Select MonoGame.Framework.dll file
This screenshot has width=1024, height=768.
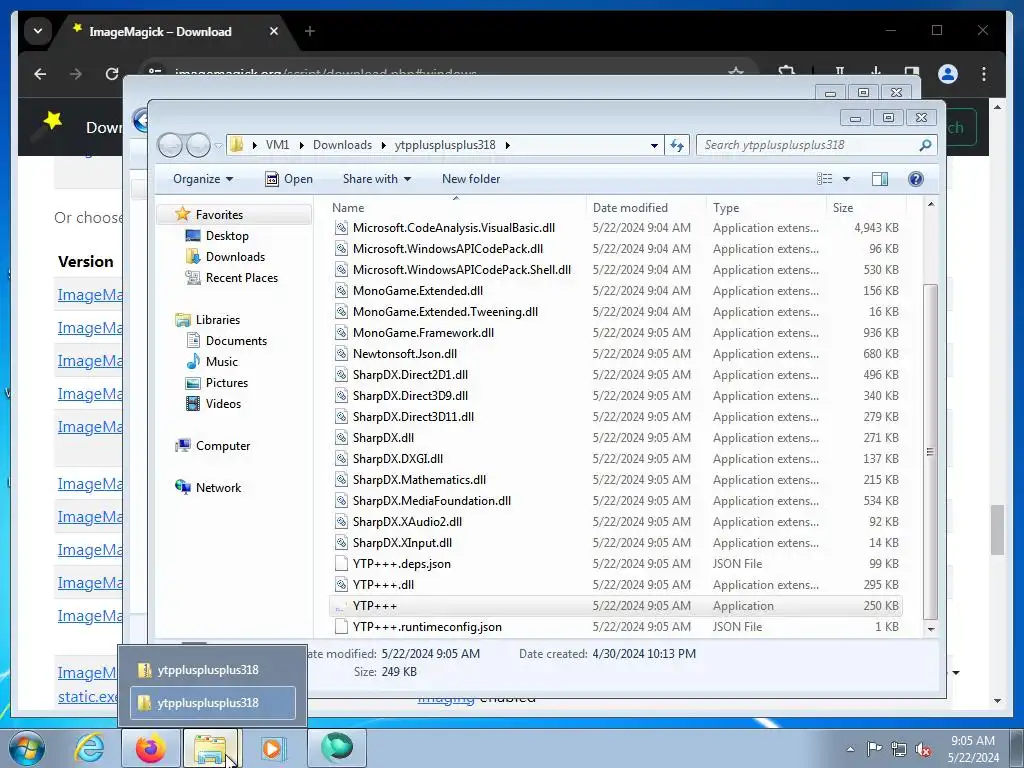tap(423, 333)
